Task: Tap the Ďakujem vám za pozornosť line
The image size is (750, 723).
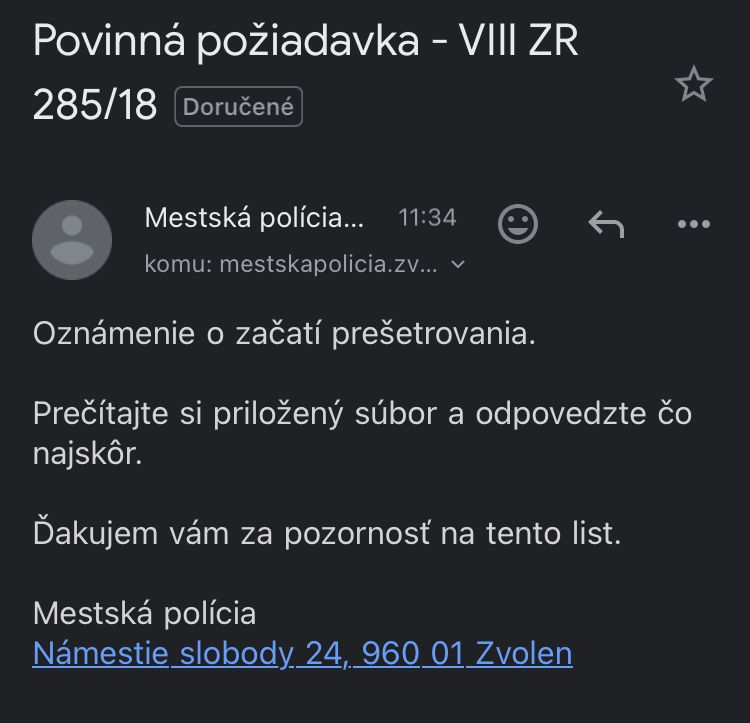Action: click(x=327, y=533)
